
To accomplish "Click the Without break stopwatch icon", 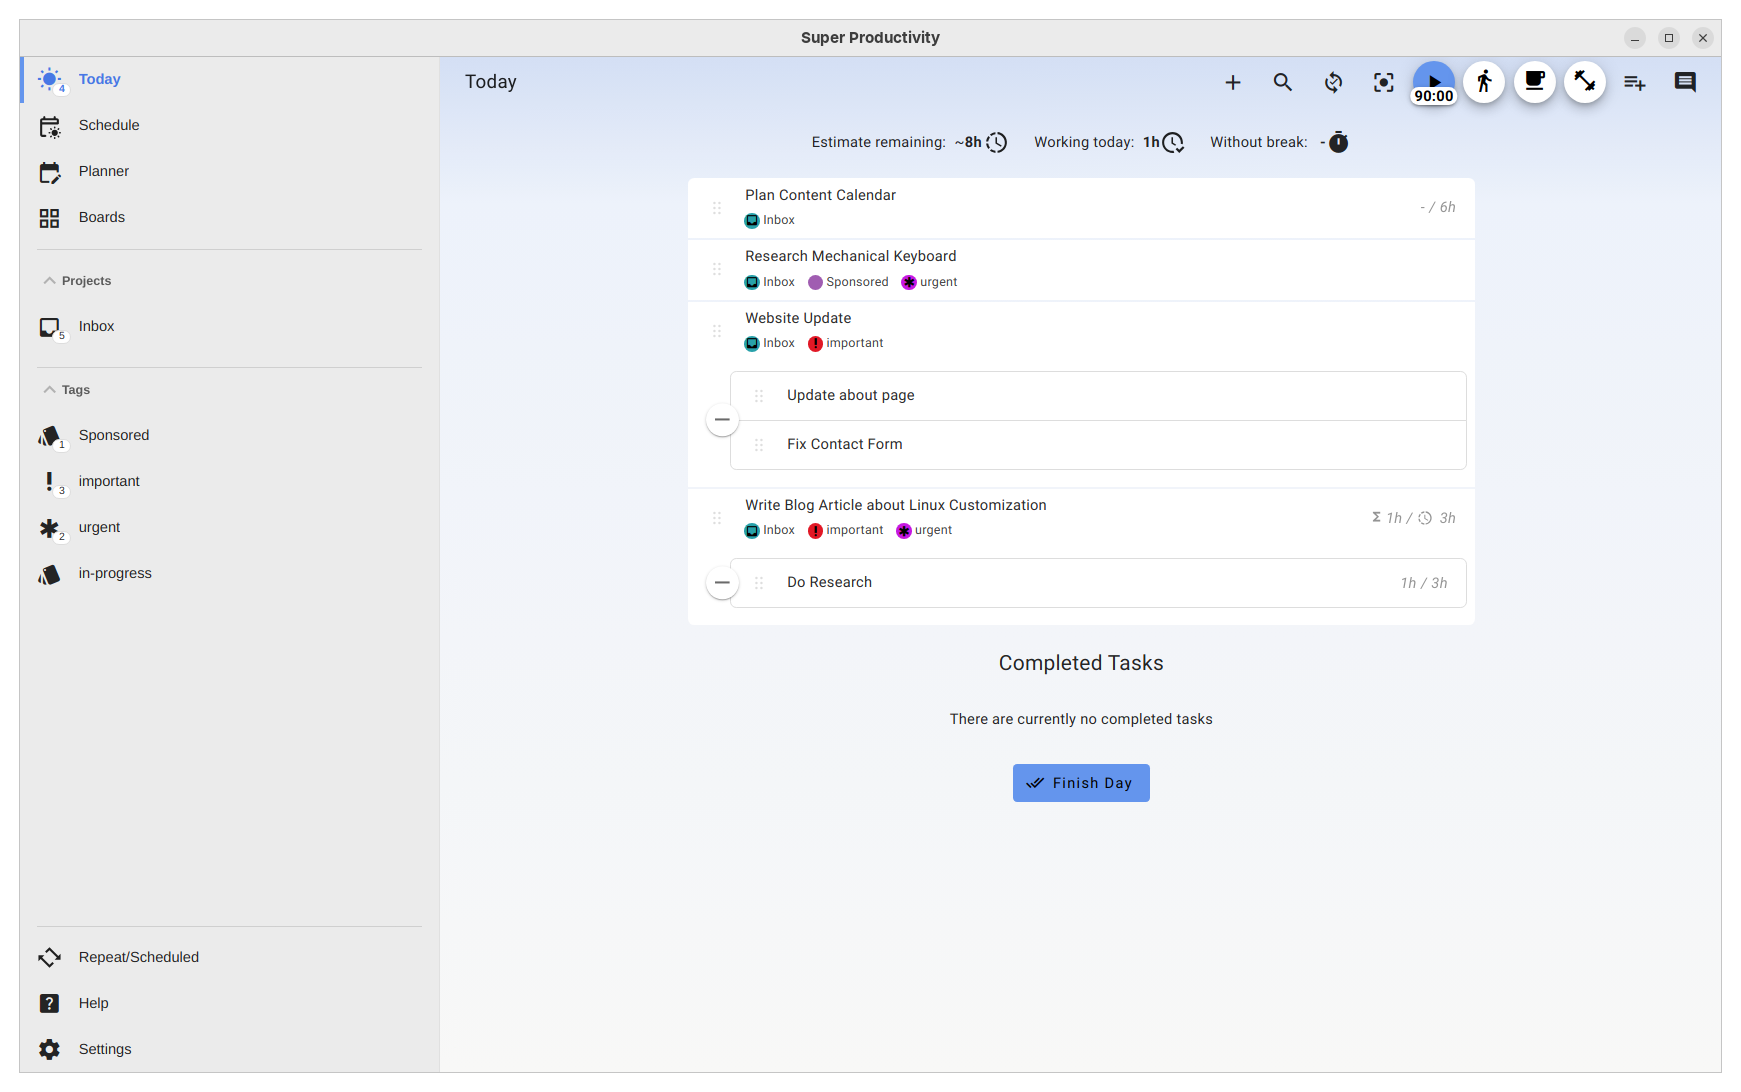I will (1338, 143).
